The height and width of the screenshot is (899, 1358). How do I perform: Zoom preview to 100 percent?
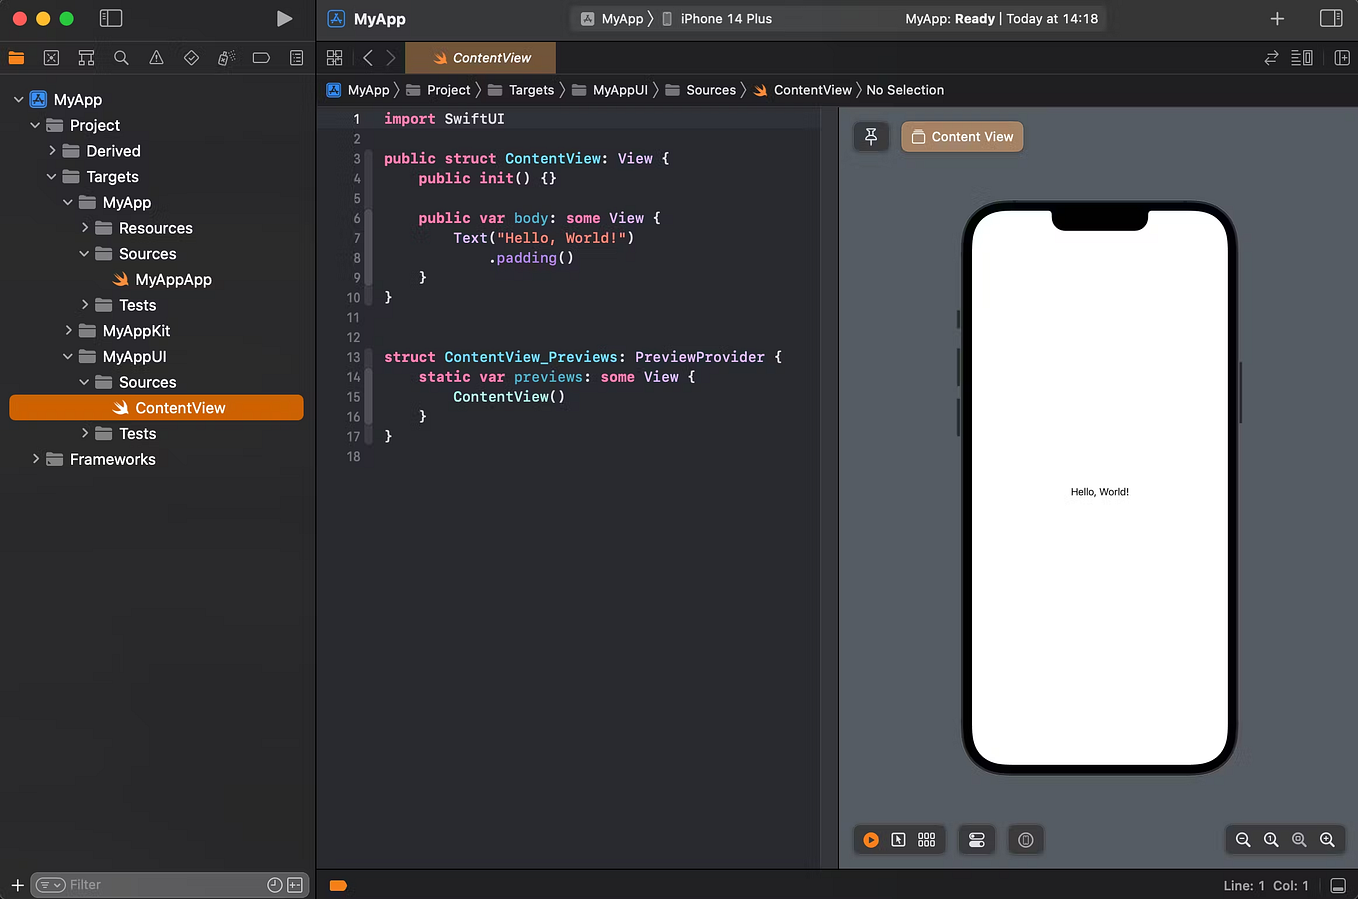pos(1271,840)
